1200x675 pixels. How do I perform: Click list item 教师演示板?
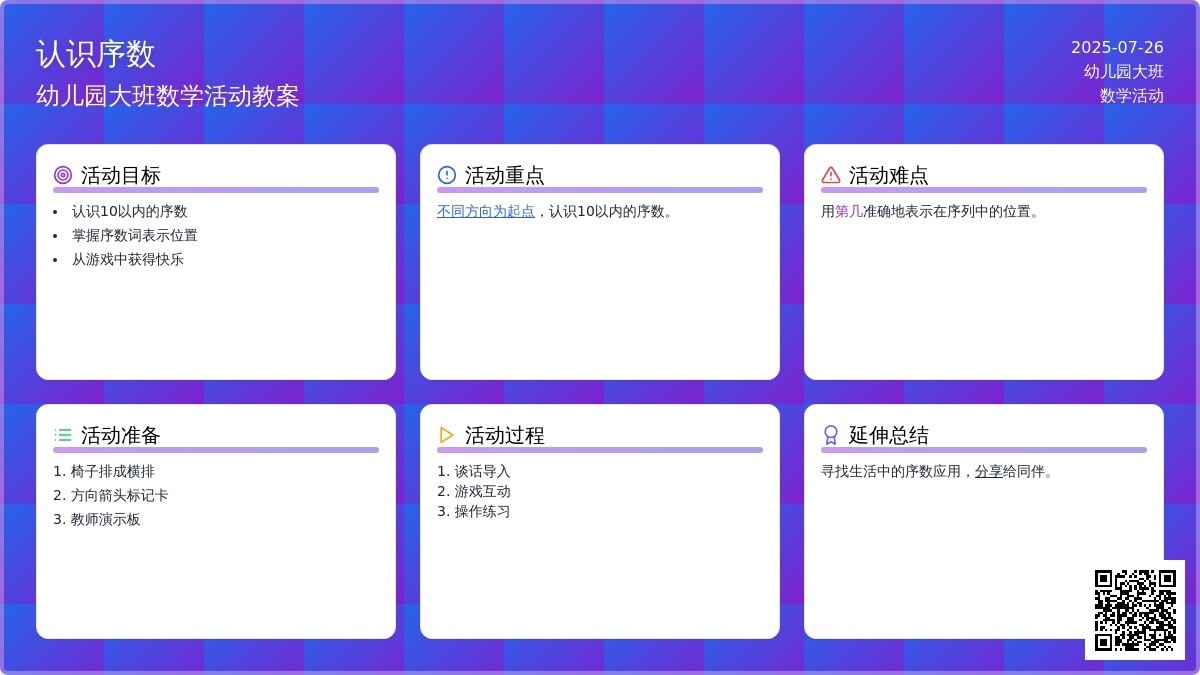(105, 519)
